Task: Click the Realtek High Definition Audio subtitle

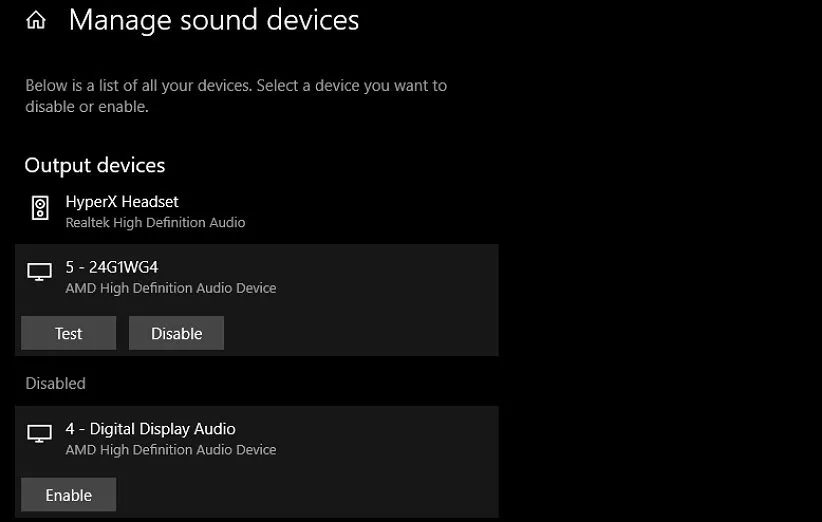Action: coord(155,223)
